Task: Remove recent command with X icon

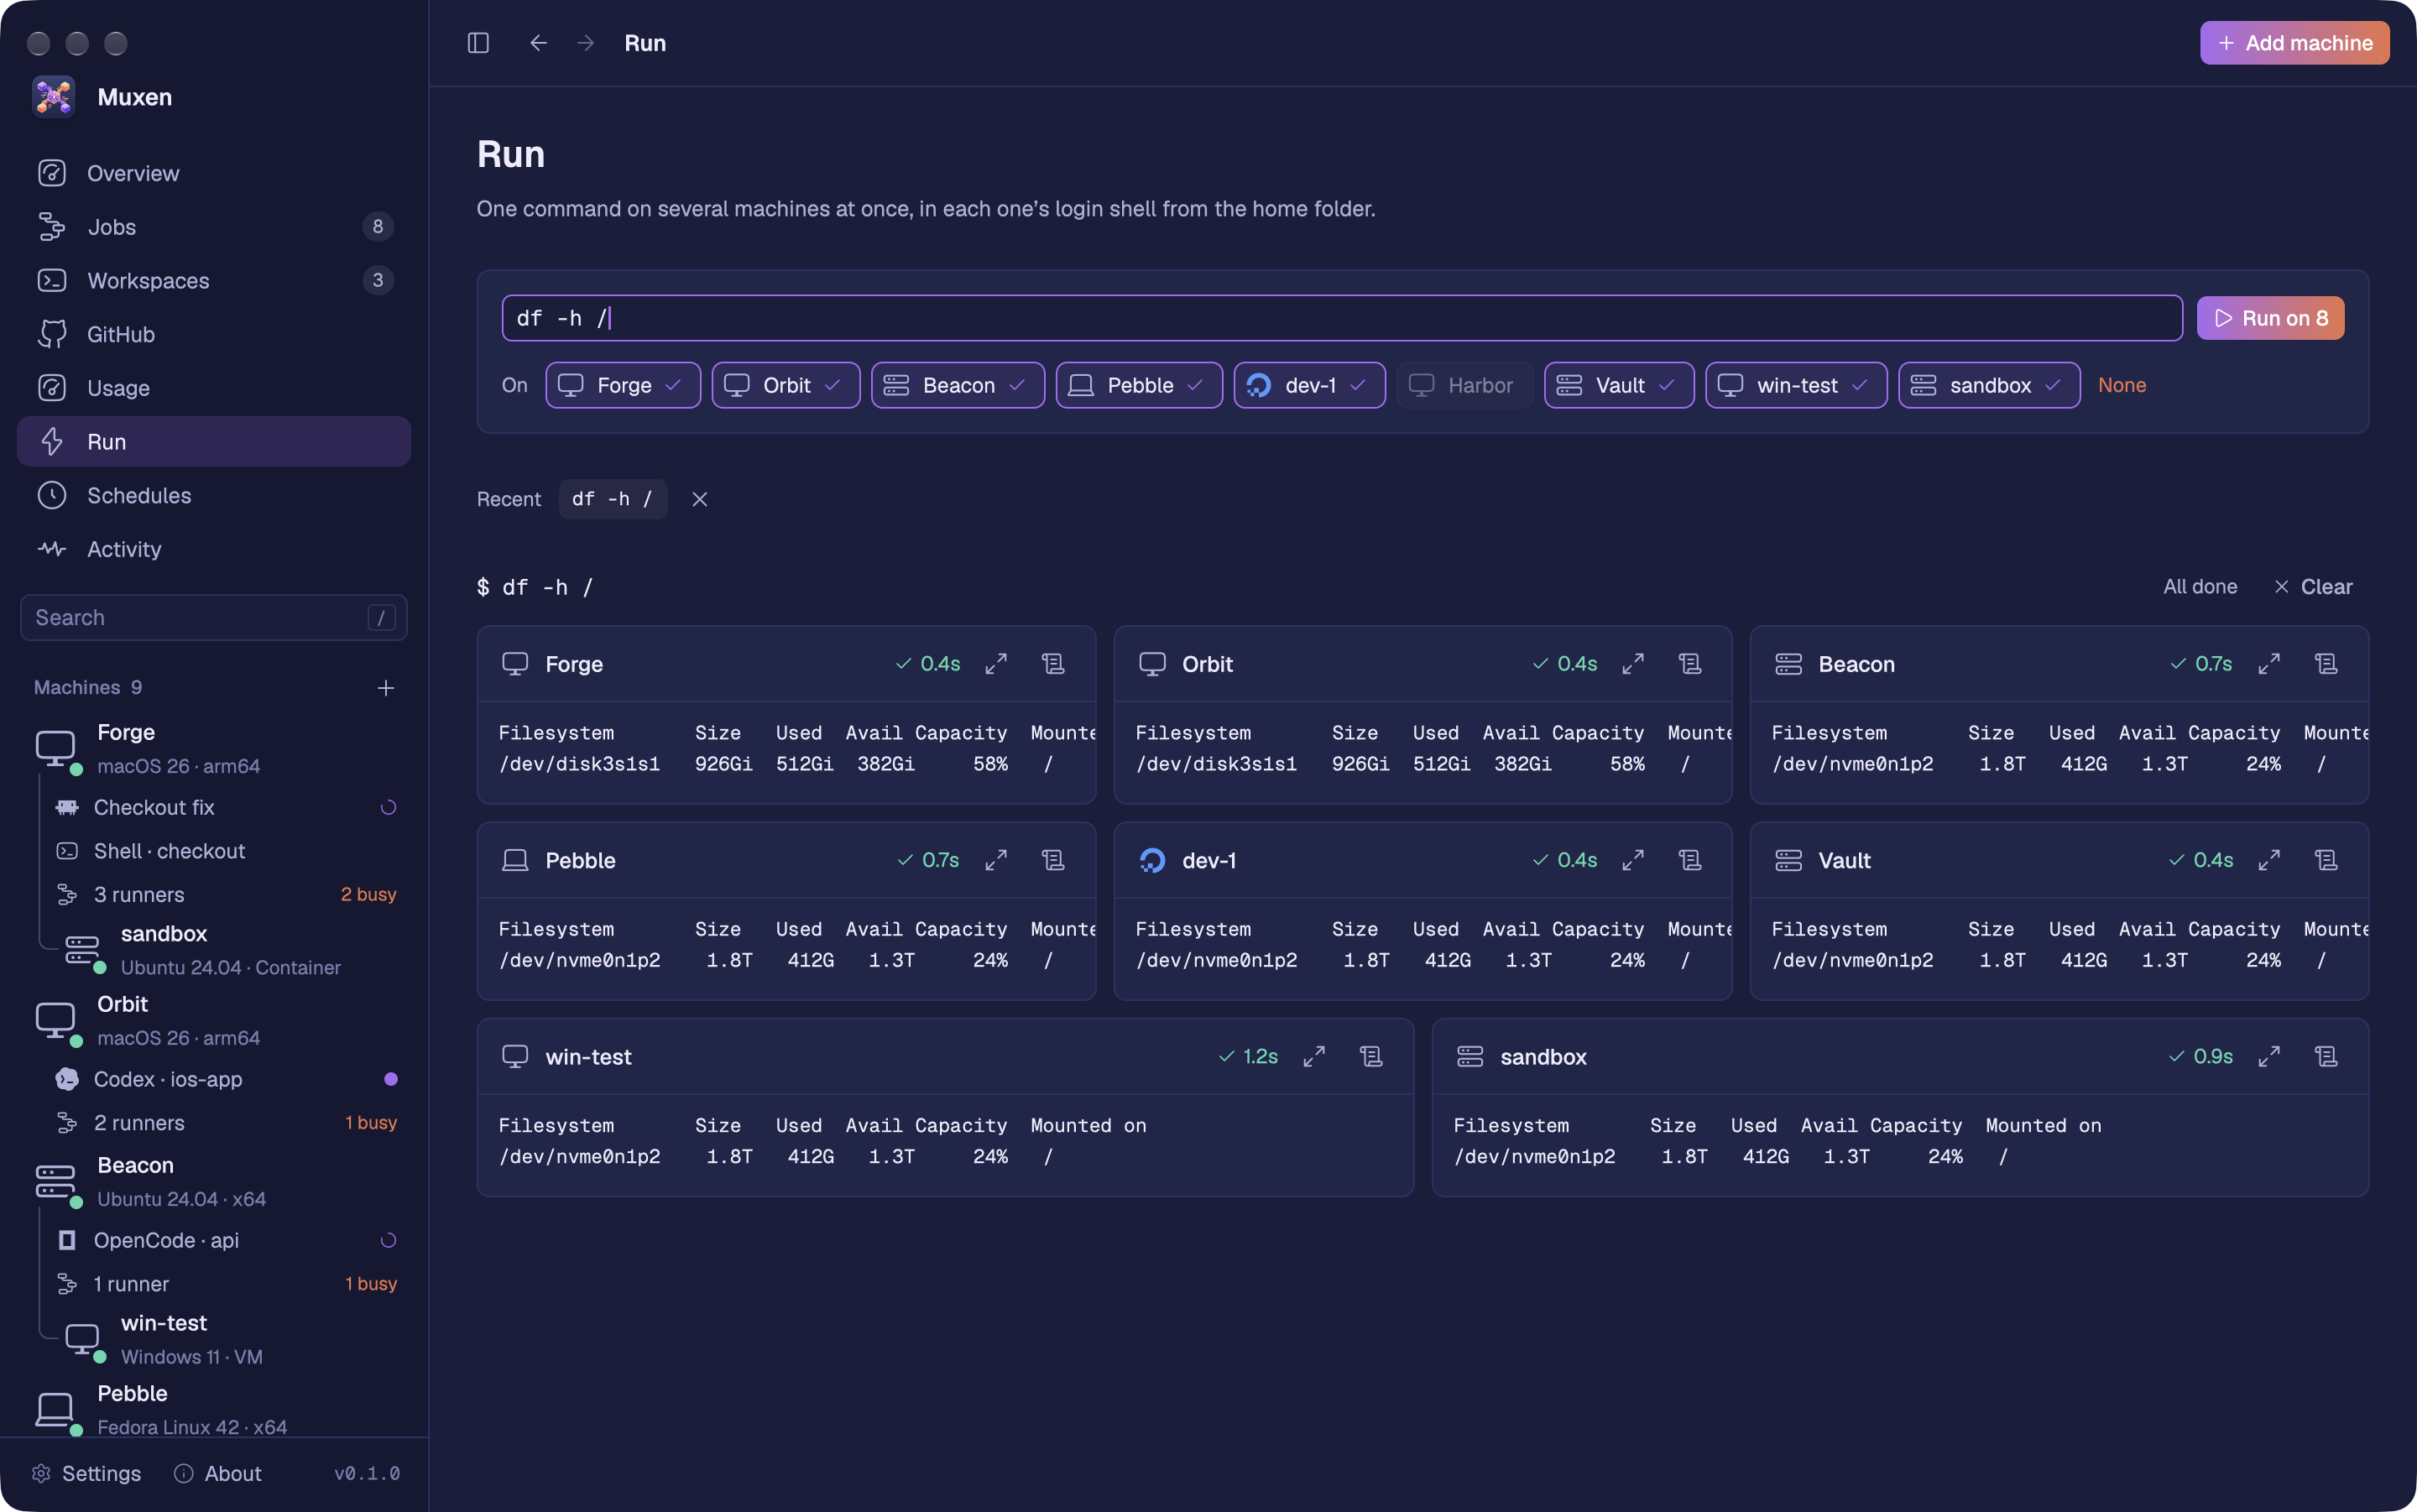Action: [x=700, y=499]
